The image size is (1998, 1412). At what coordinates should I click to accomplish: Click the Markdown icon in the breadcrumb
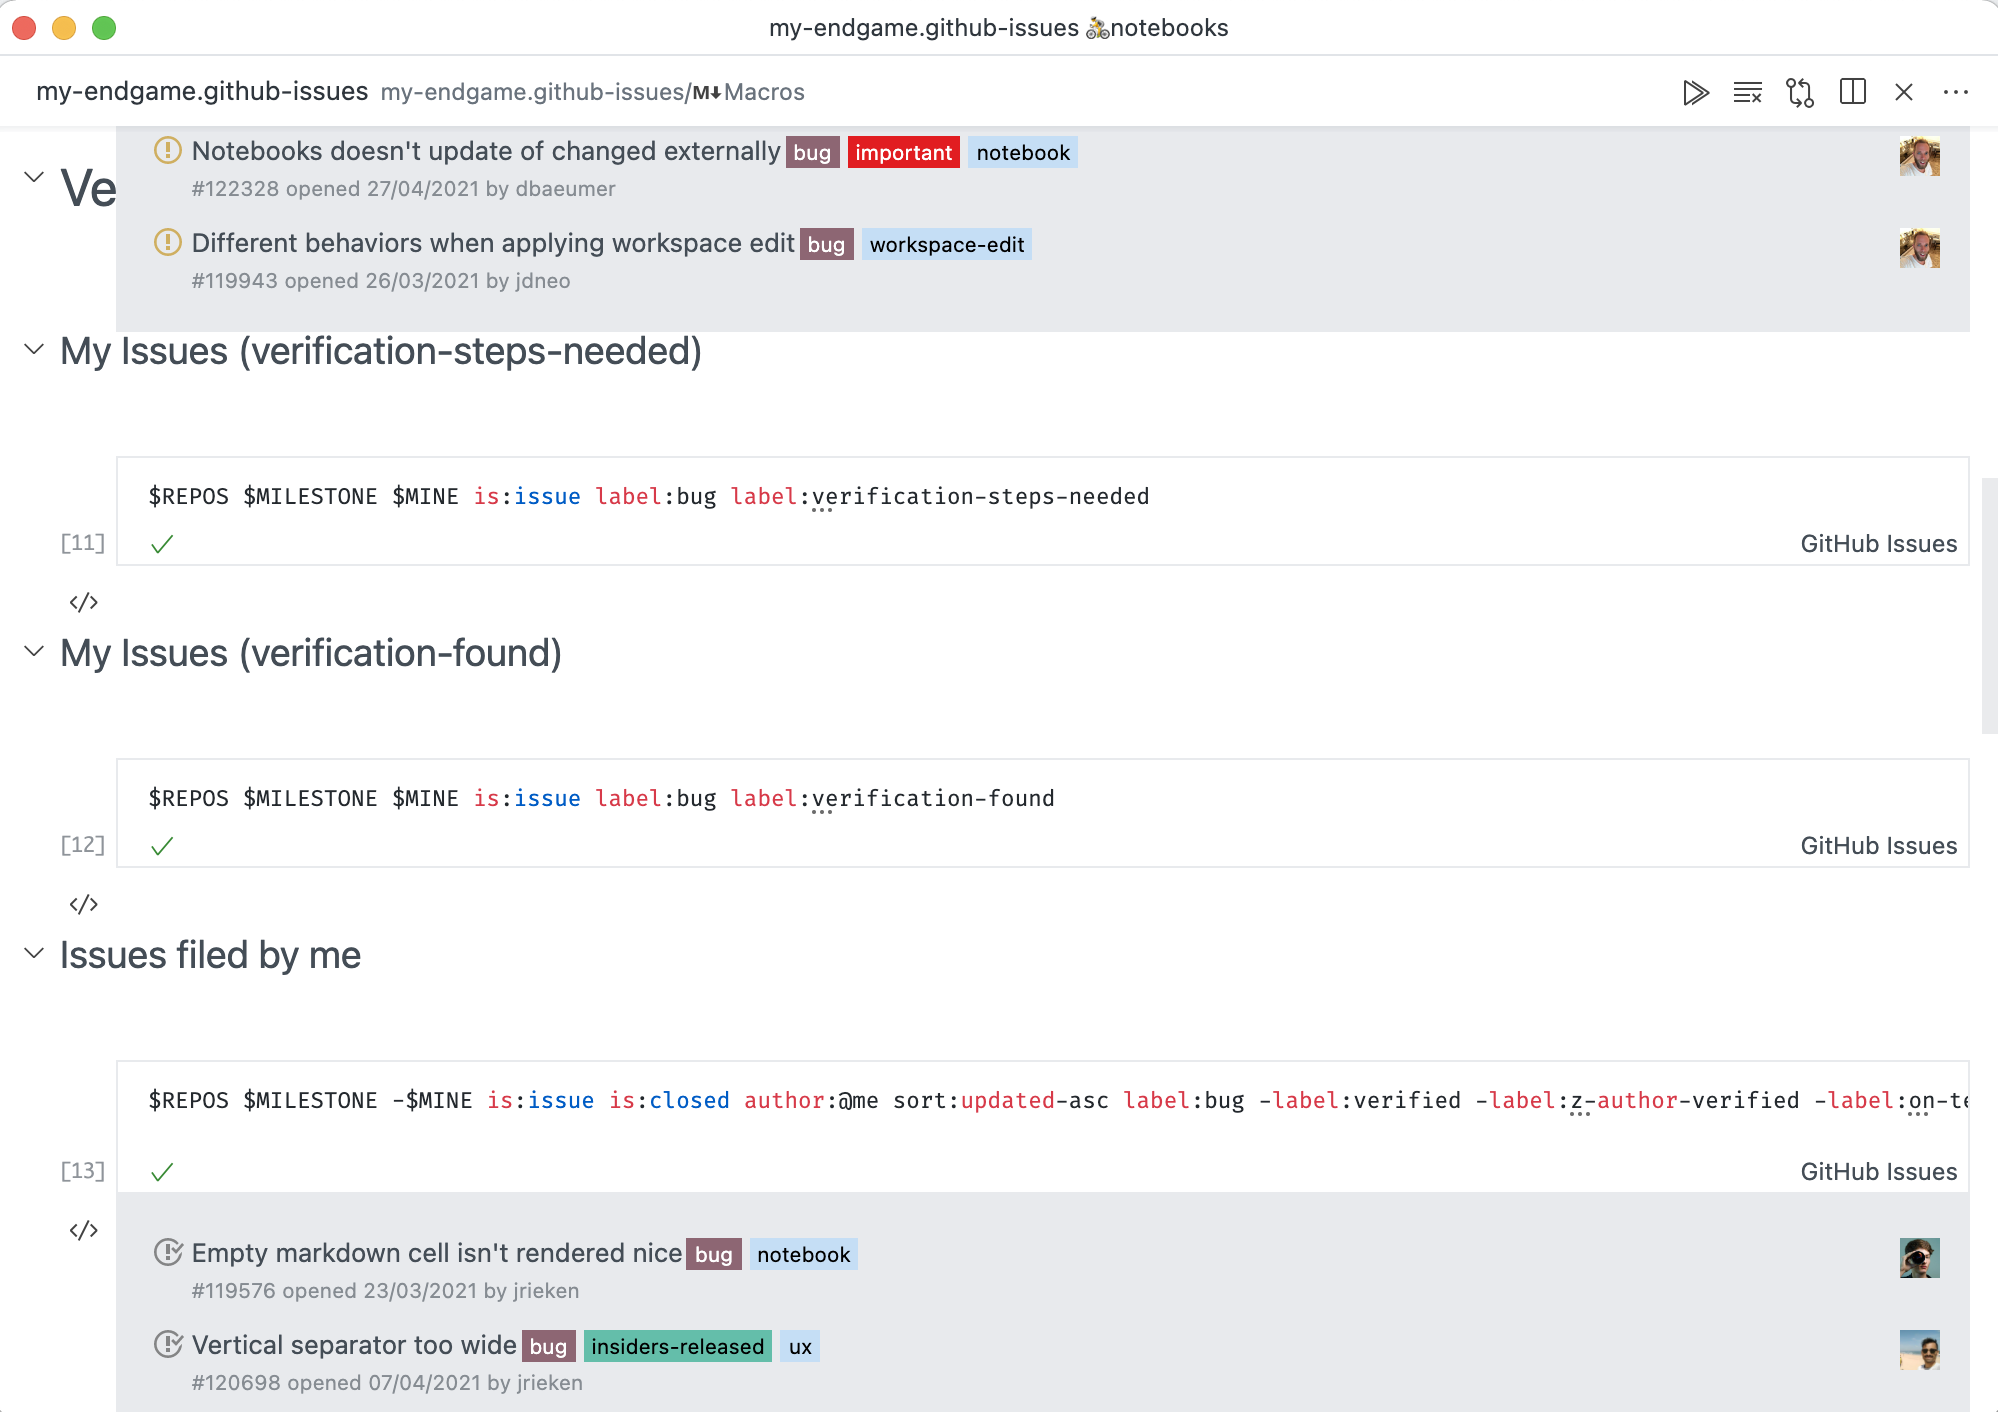click(x=706, y=91)
